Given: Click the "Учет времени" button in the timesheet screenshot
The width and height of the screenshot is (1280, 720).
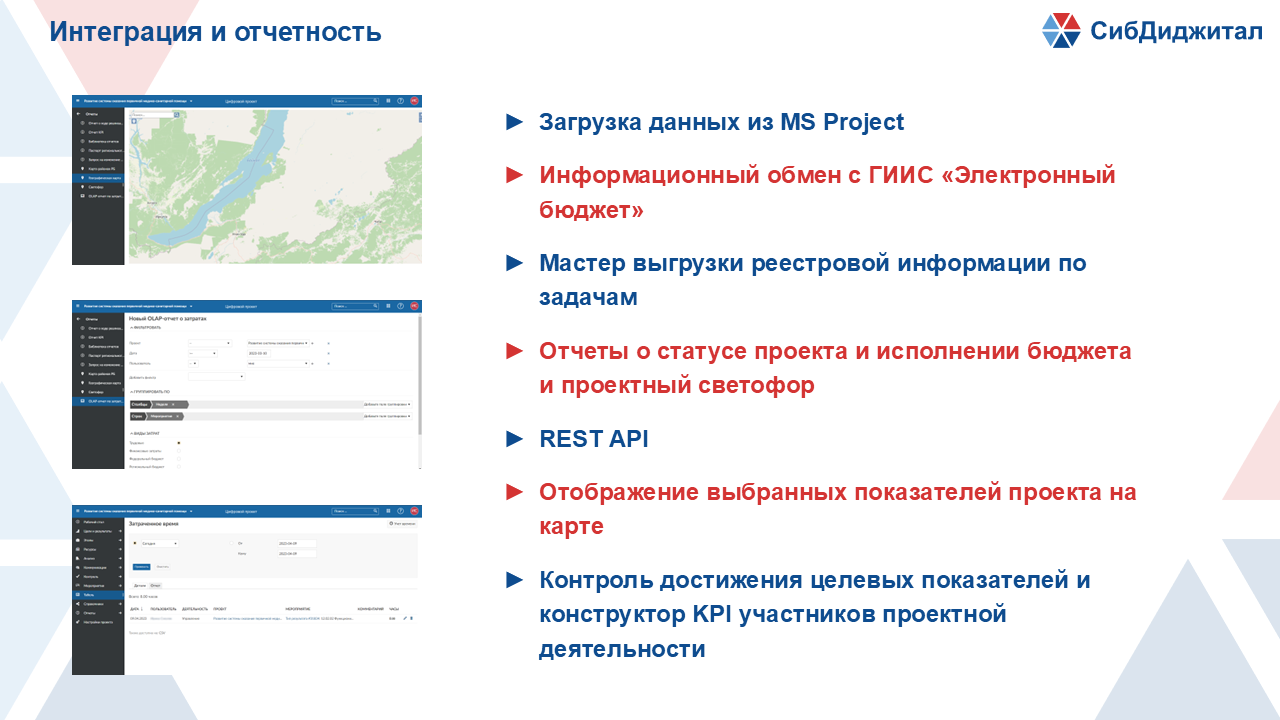Looking at the screenshot, I should [402, 524].
